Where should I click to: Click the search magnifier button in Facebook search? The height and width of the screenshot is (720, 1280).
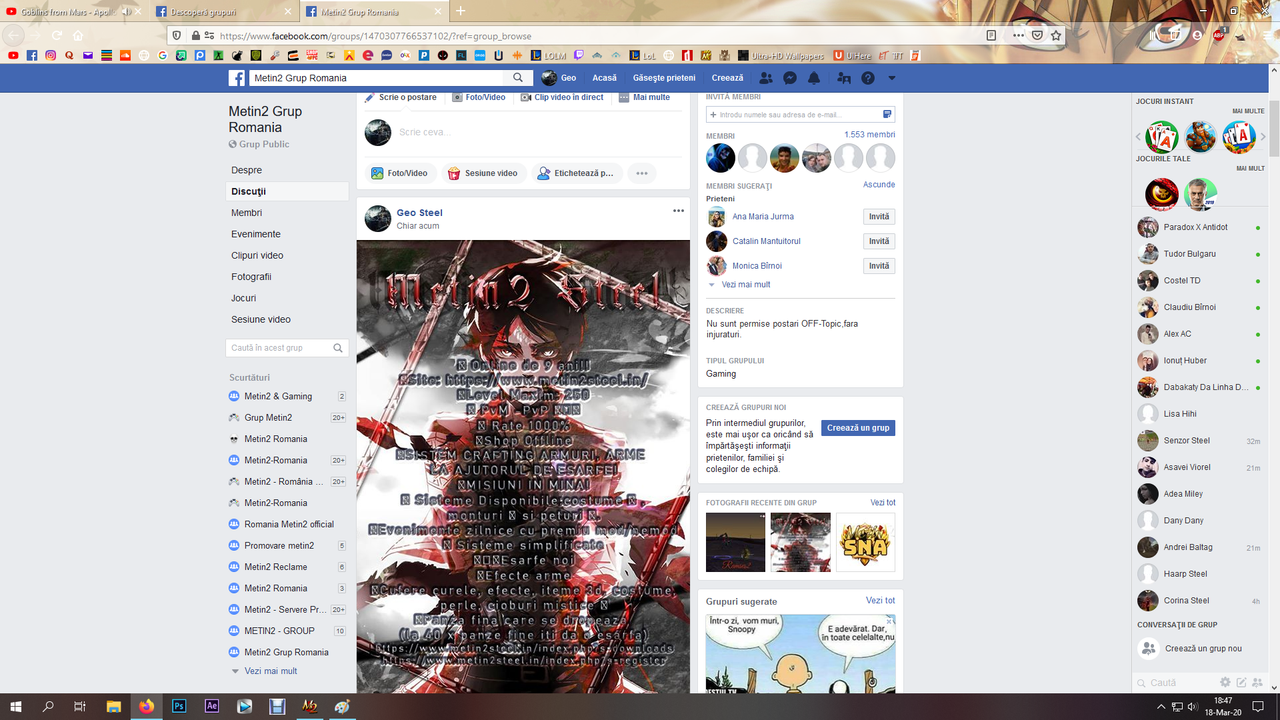coord(518,78)
